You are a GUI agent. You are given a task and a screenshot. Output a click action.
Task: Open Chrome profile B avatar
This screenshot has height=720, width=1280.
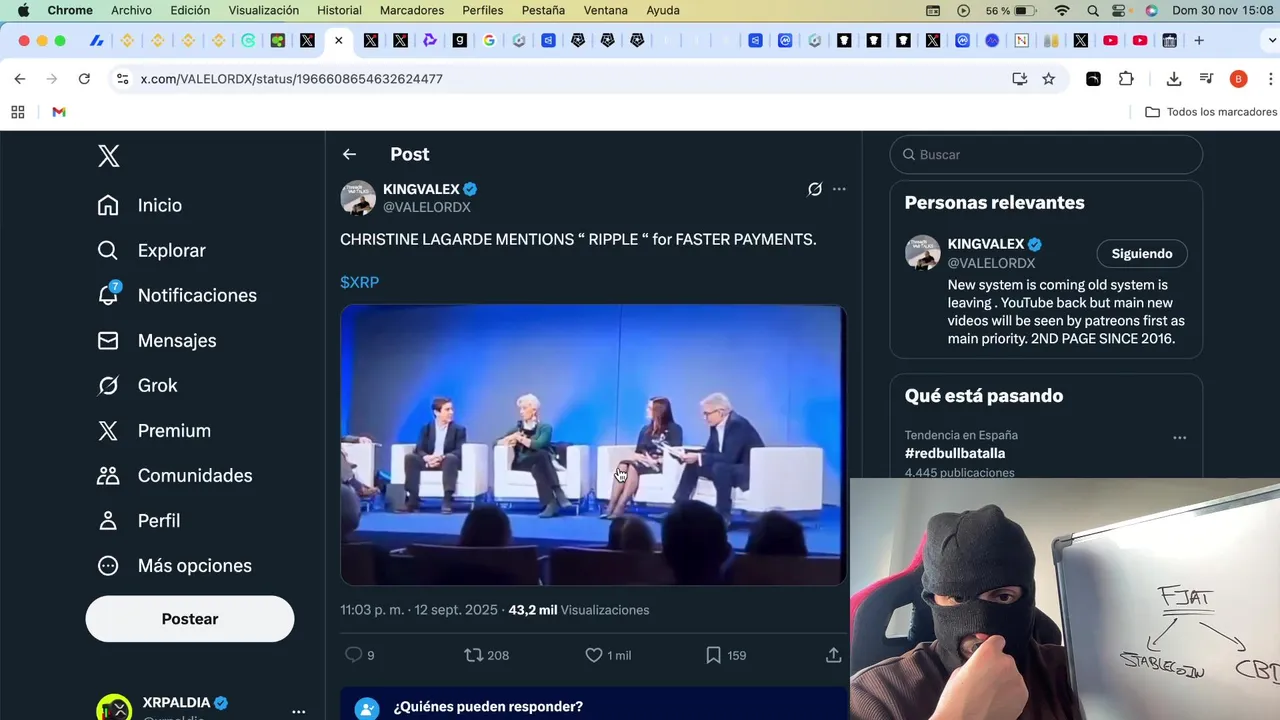point(1238,79)
